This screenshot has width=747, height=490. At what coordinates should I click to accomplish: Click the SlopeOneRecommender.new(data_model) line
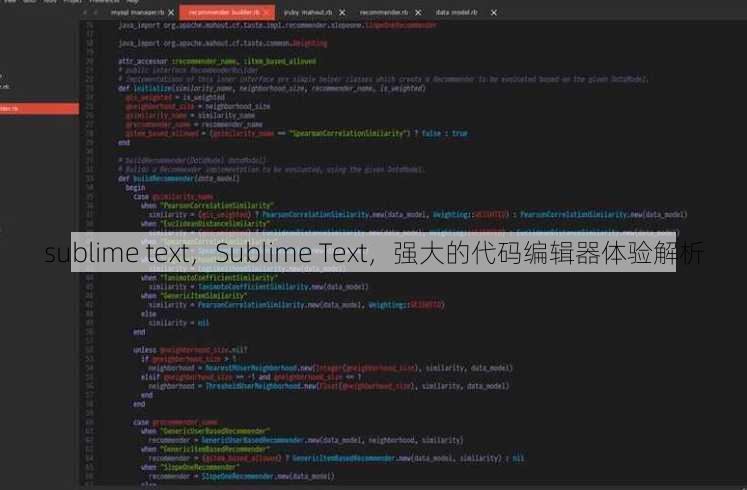click(241, 476)
